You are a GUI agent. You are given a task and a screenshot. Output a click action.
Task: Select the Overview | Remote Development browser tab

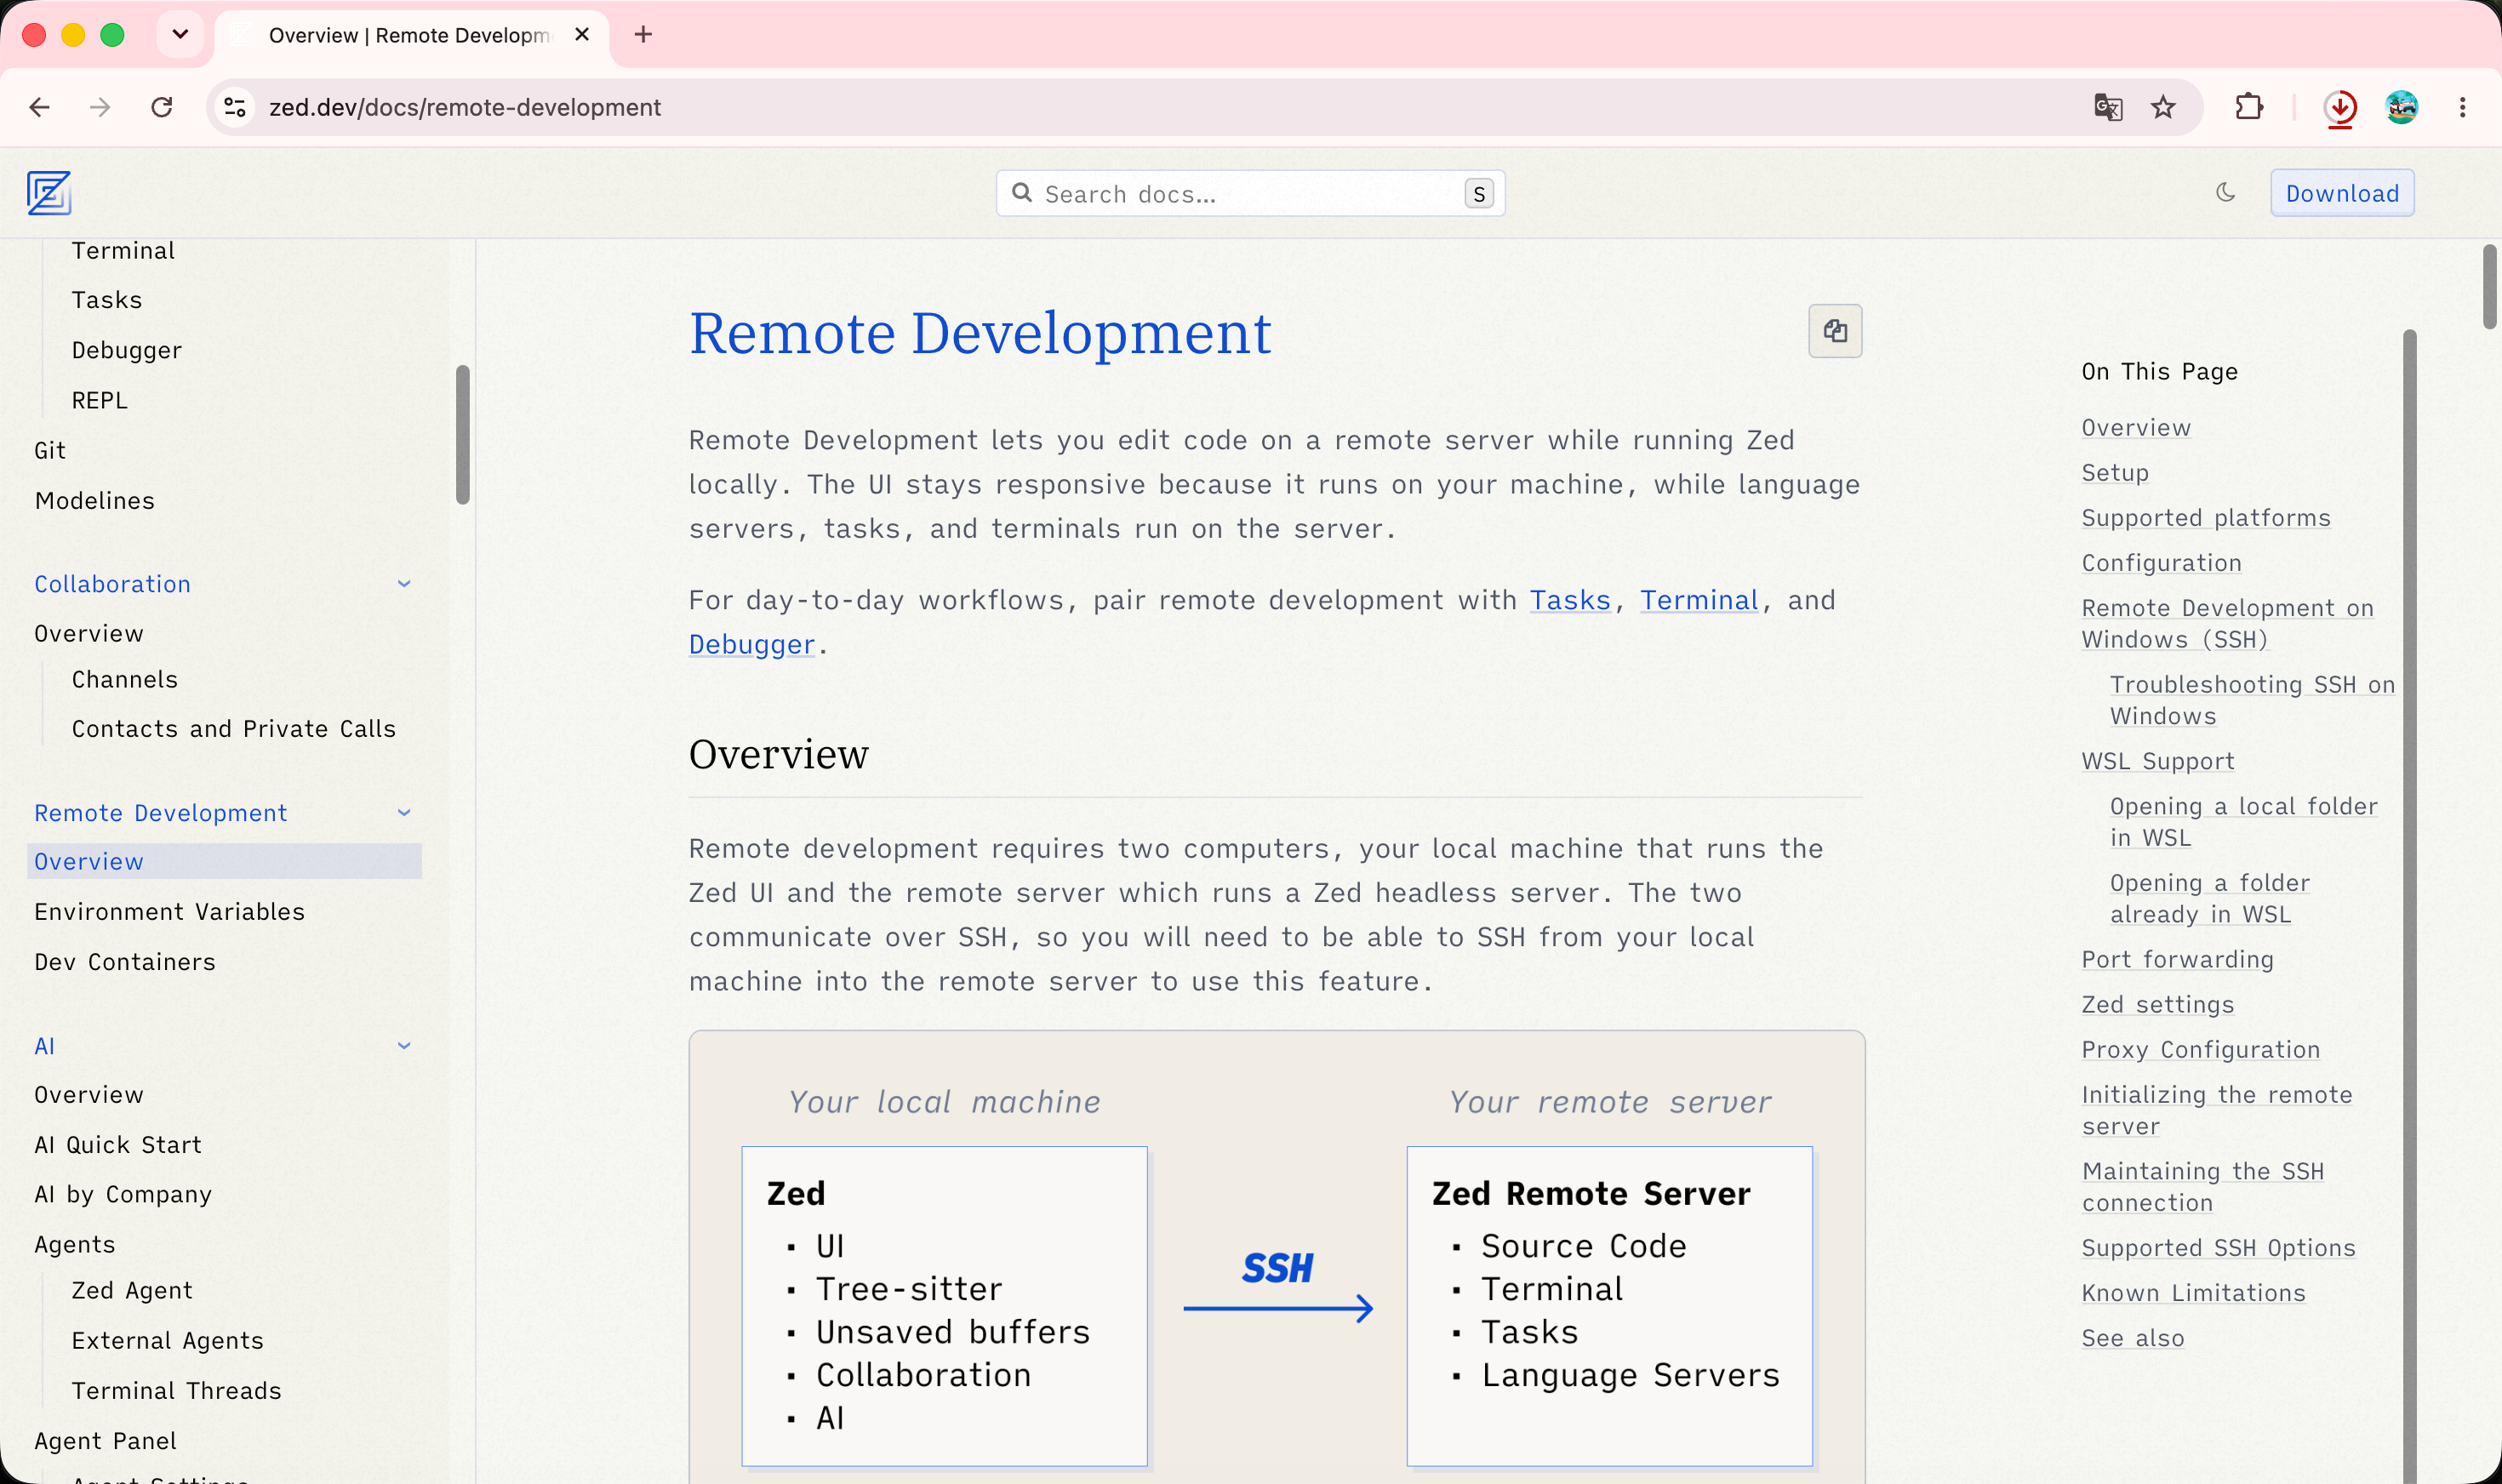click(x=410, y=36)
